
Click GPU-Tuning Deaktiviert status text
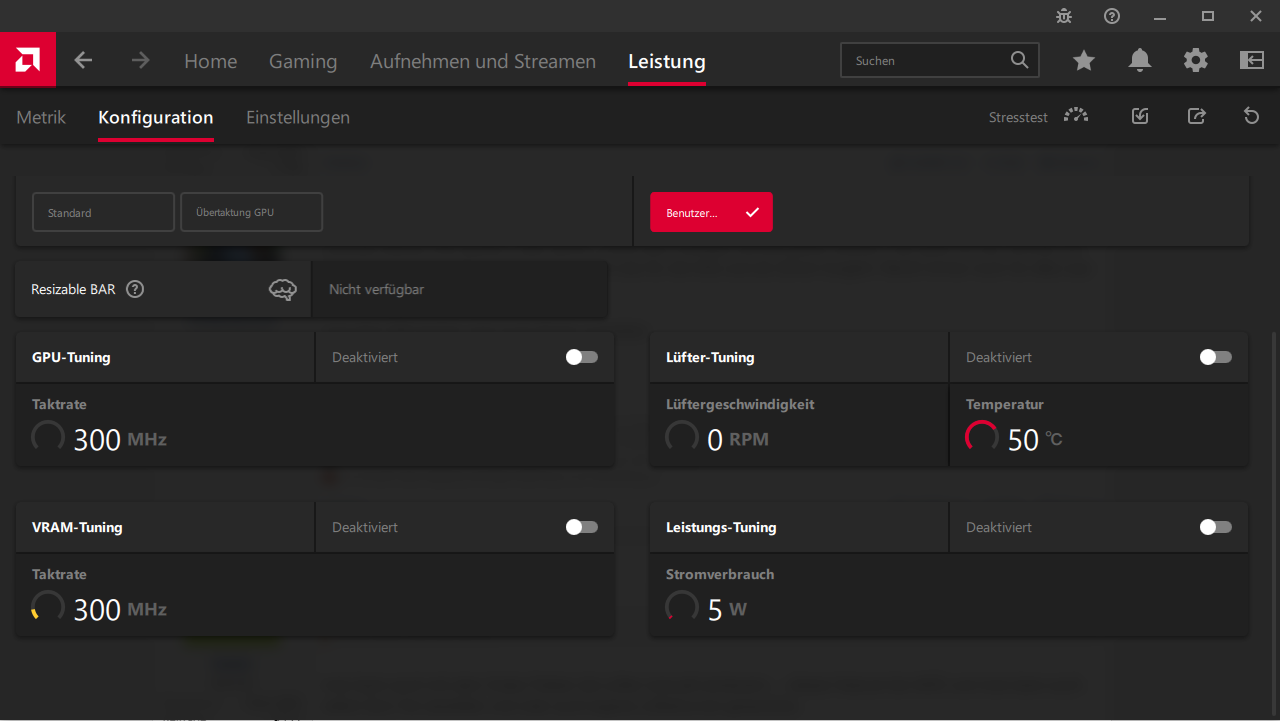click(x=365, y=357)
